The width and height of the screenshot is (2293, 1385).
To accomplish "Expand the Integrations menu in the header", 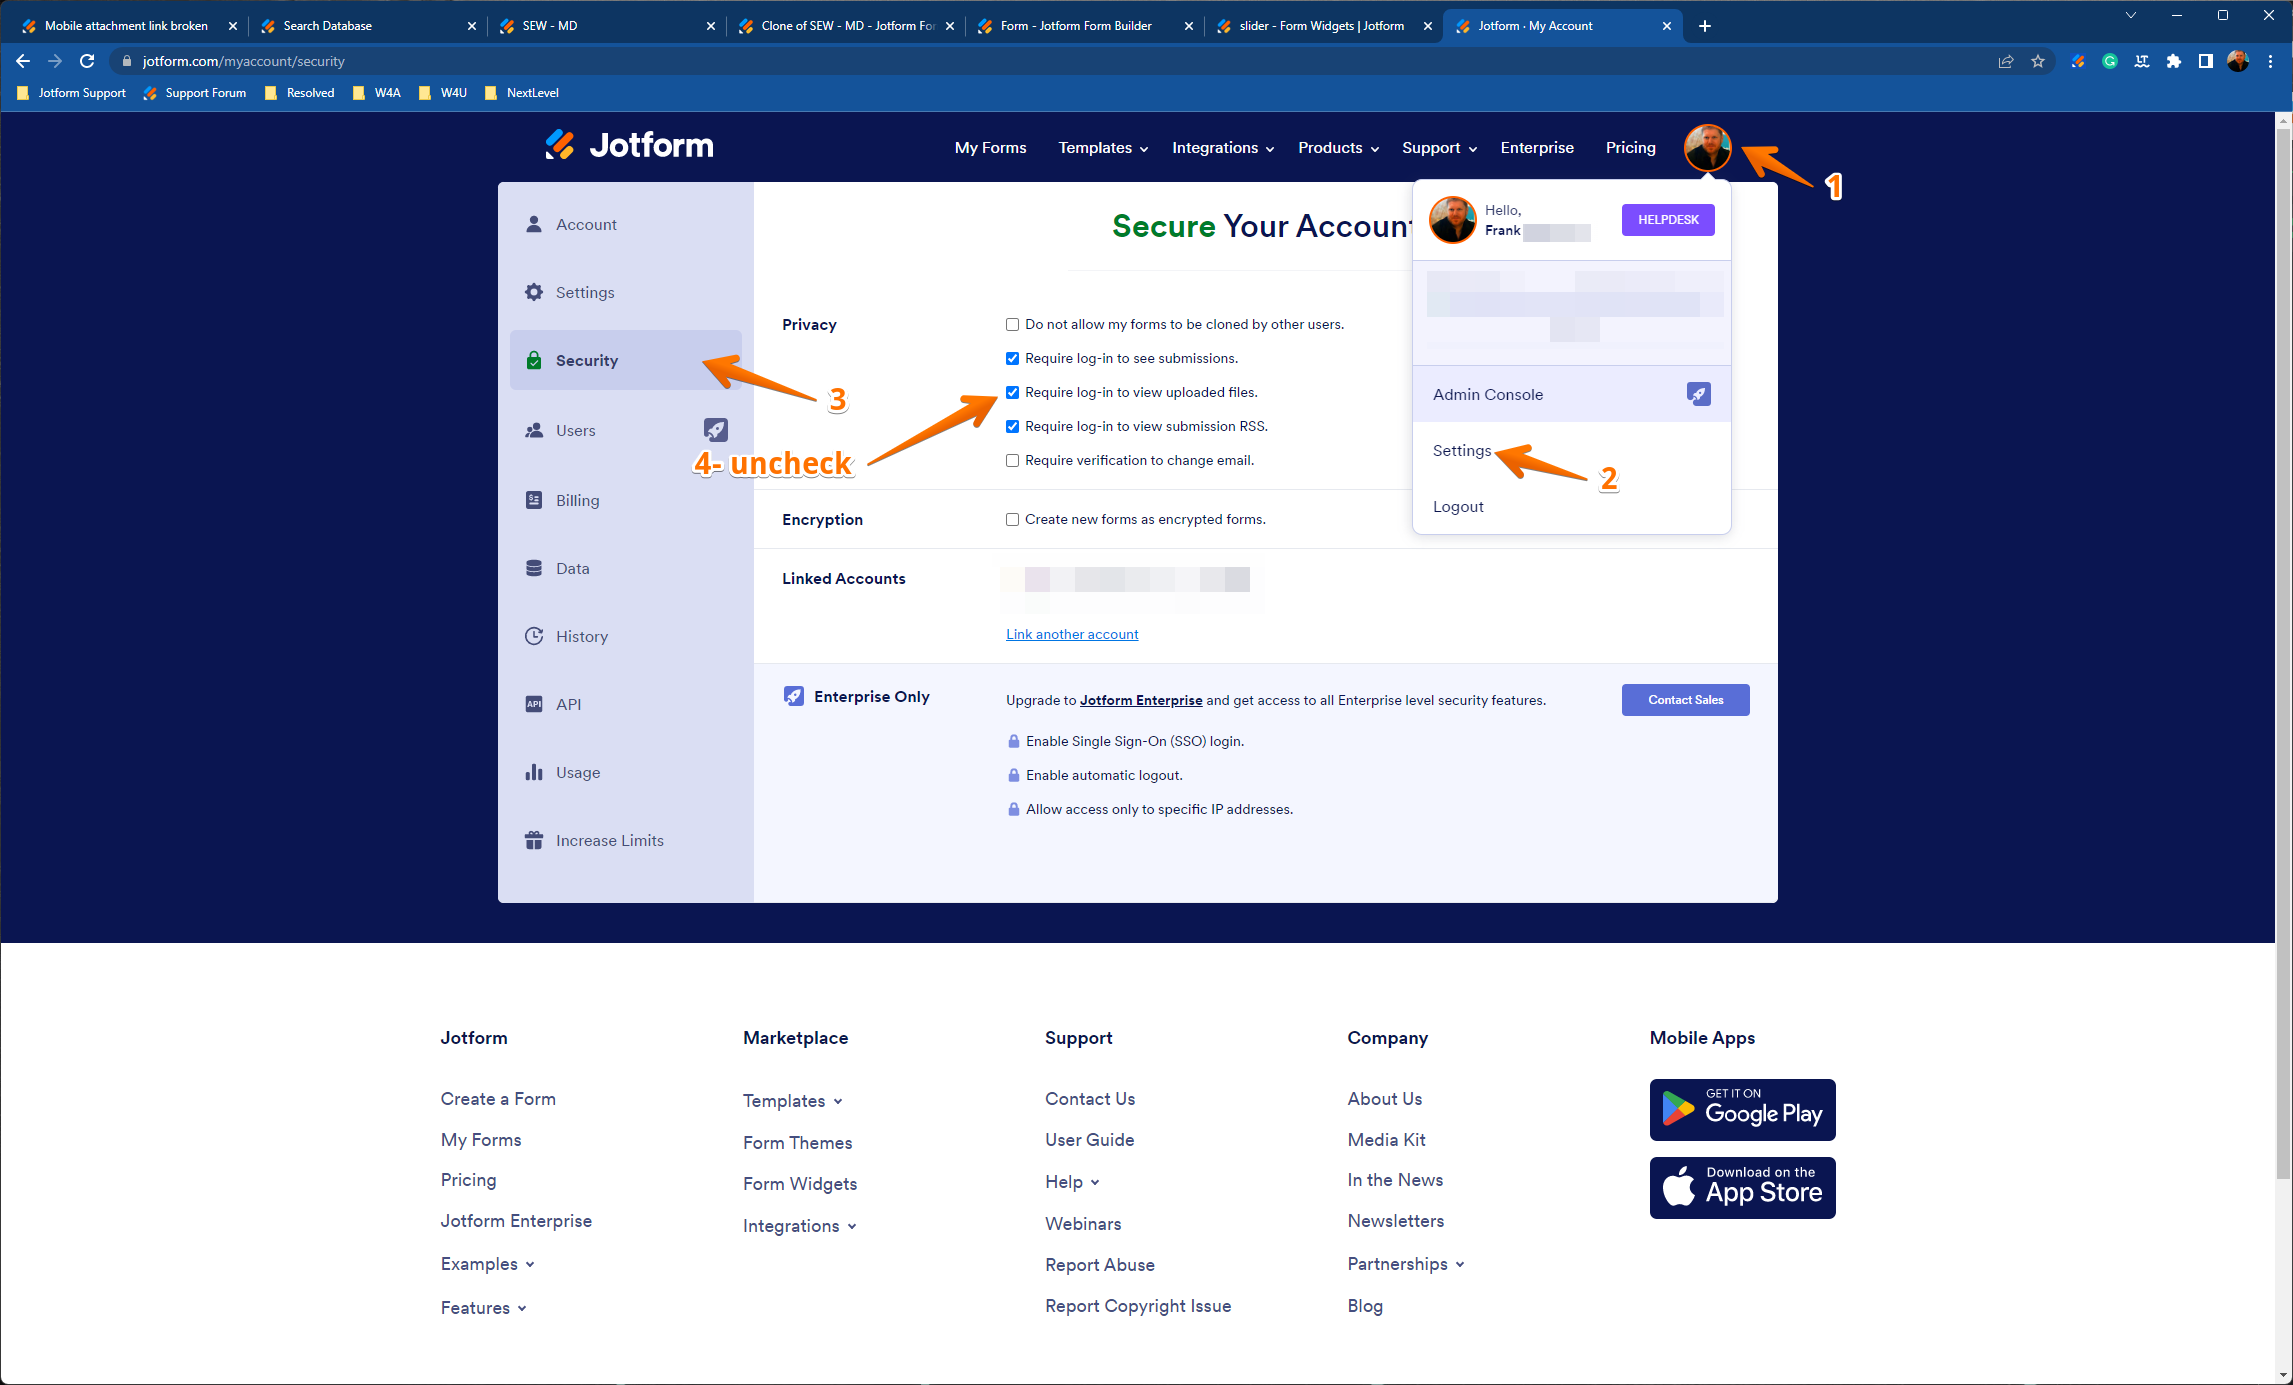I will coord(1222,148).
